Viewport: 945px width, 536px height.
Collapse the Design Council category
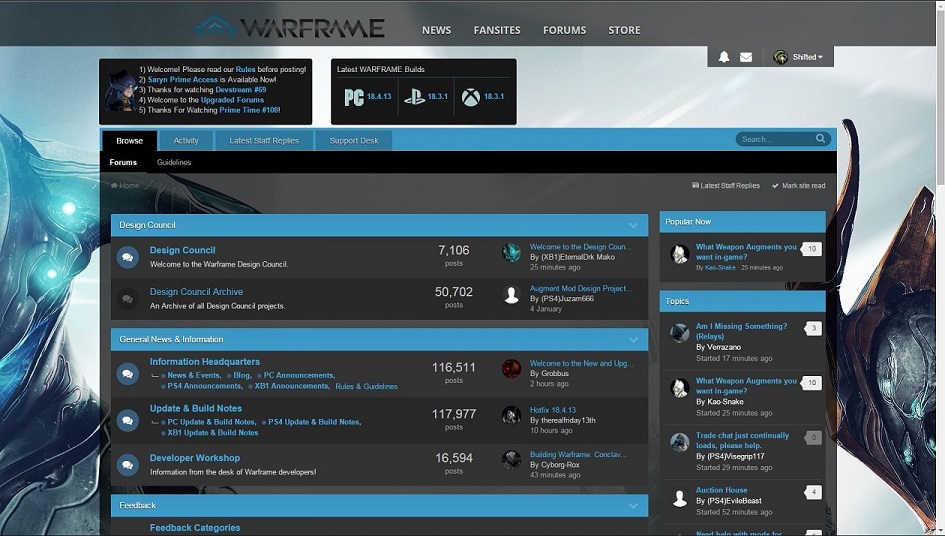tap(633, 225)
